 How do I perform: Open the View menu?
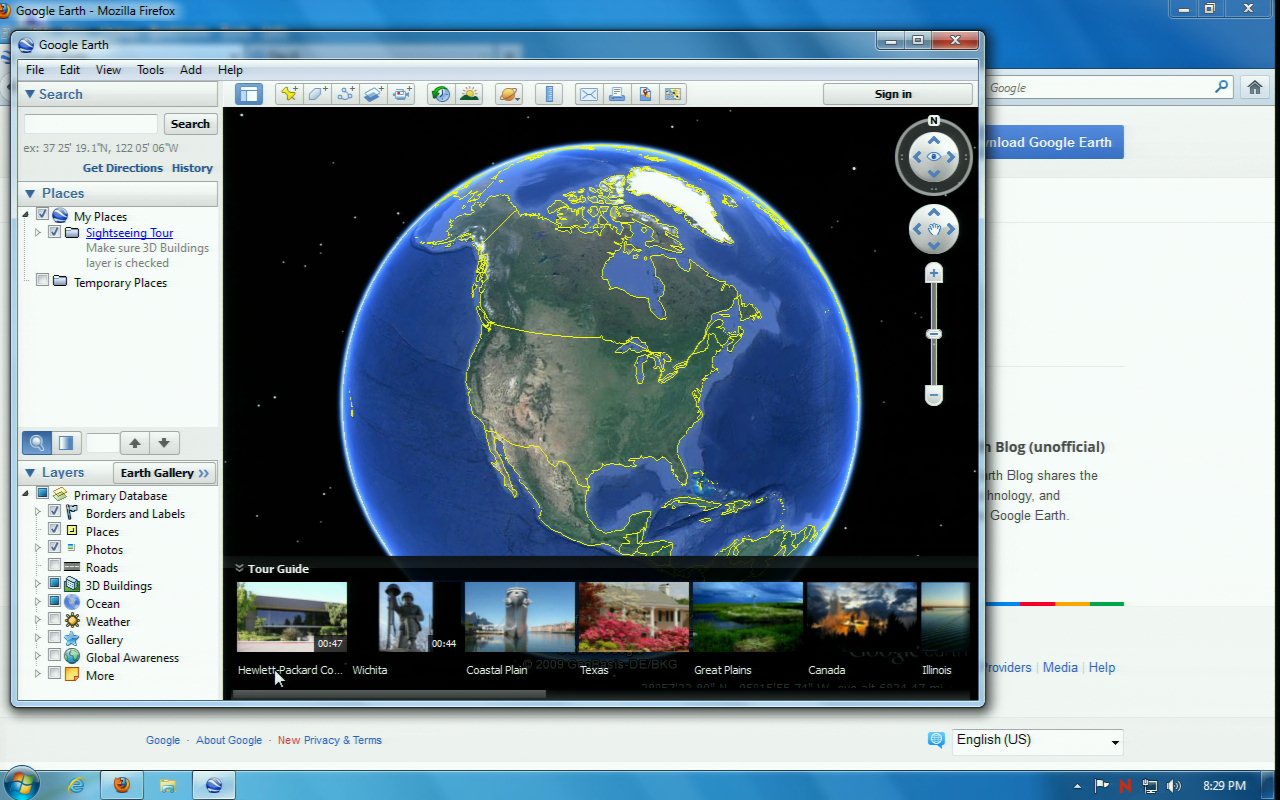(x=108, y=70)
